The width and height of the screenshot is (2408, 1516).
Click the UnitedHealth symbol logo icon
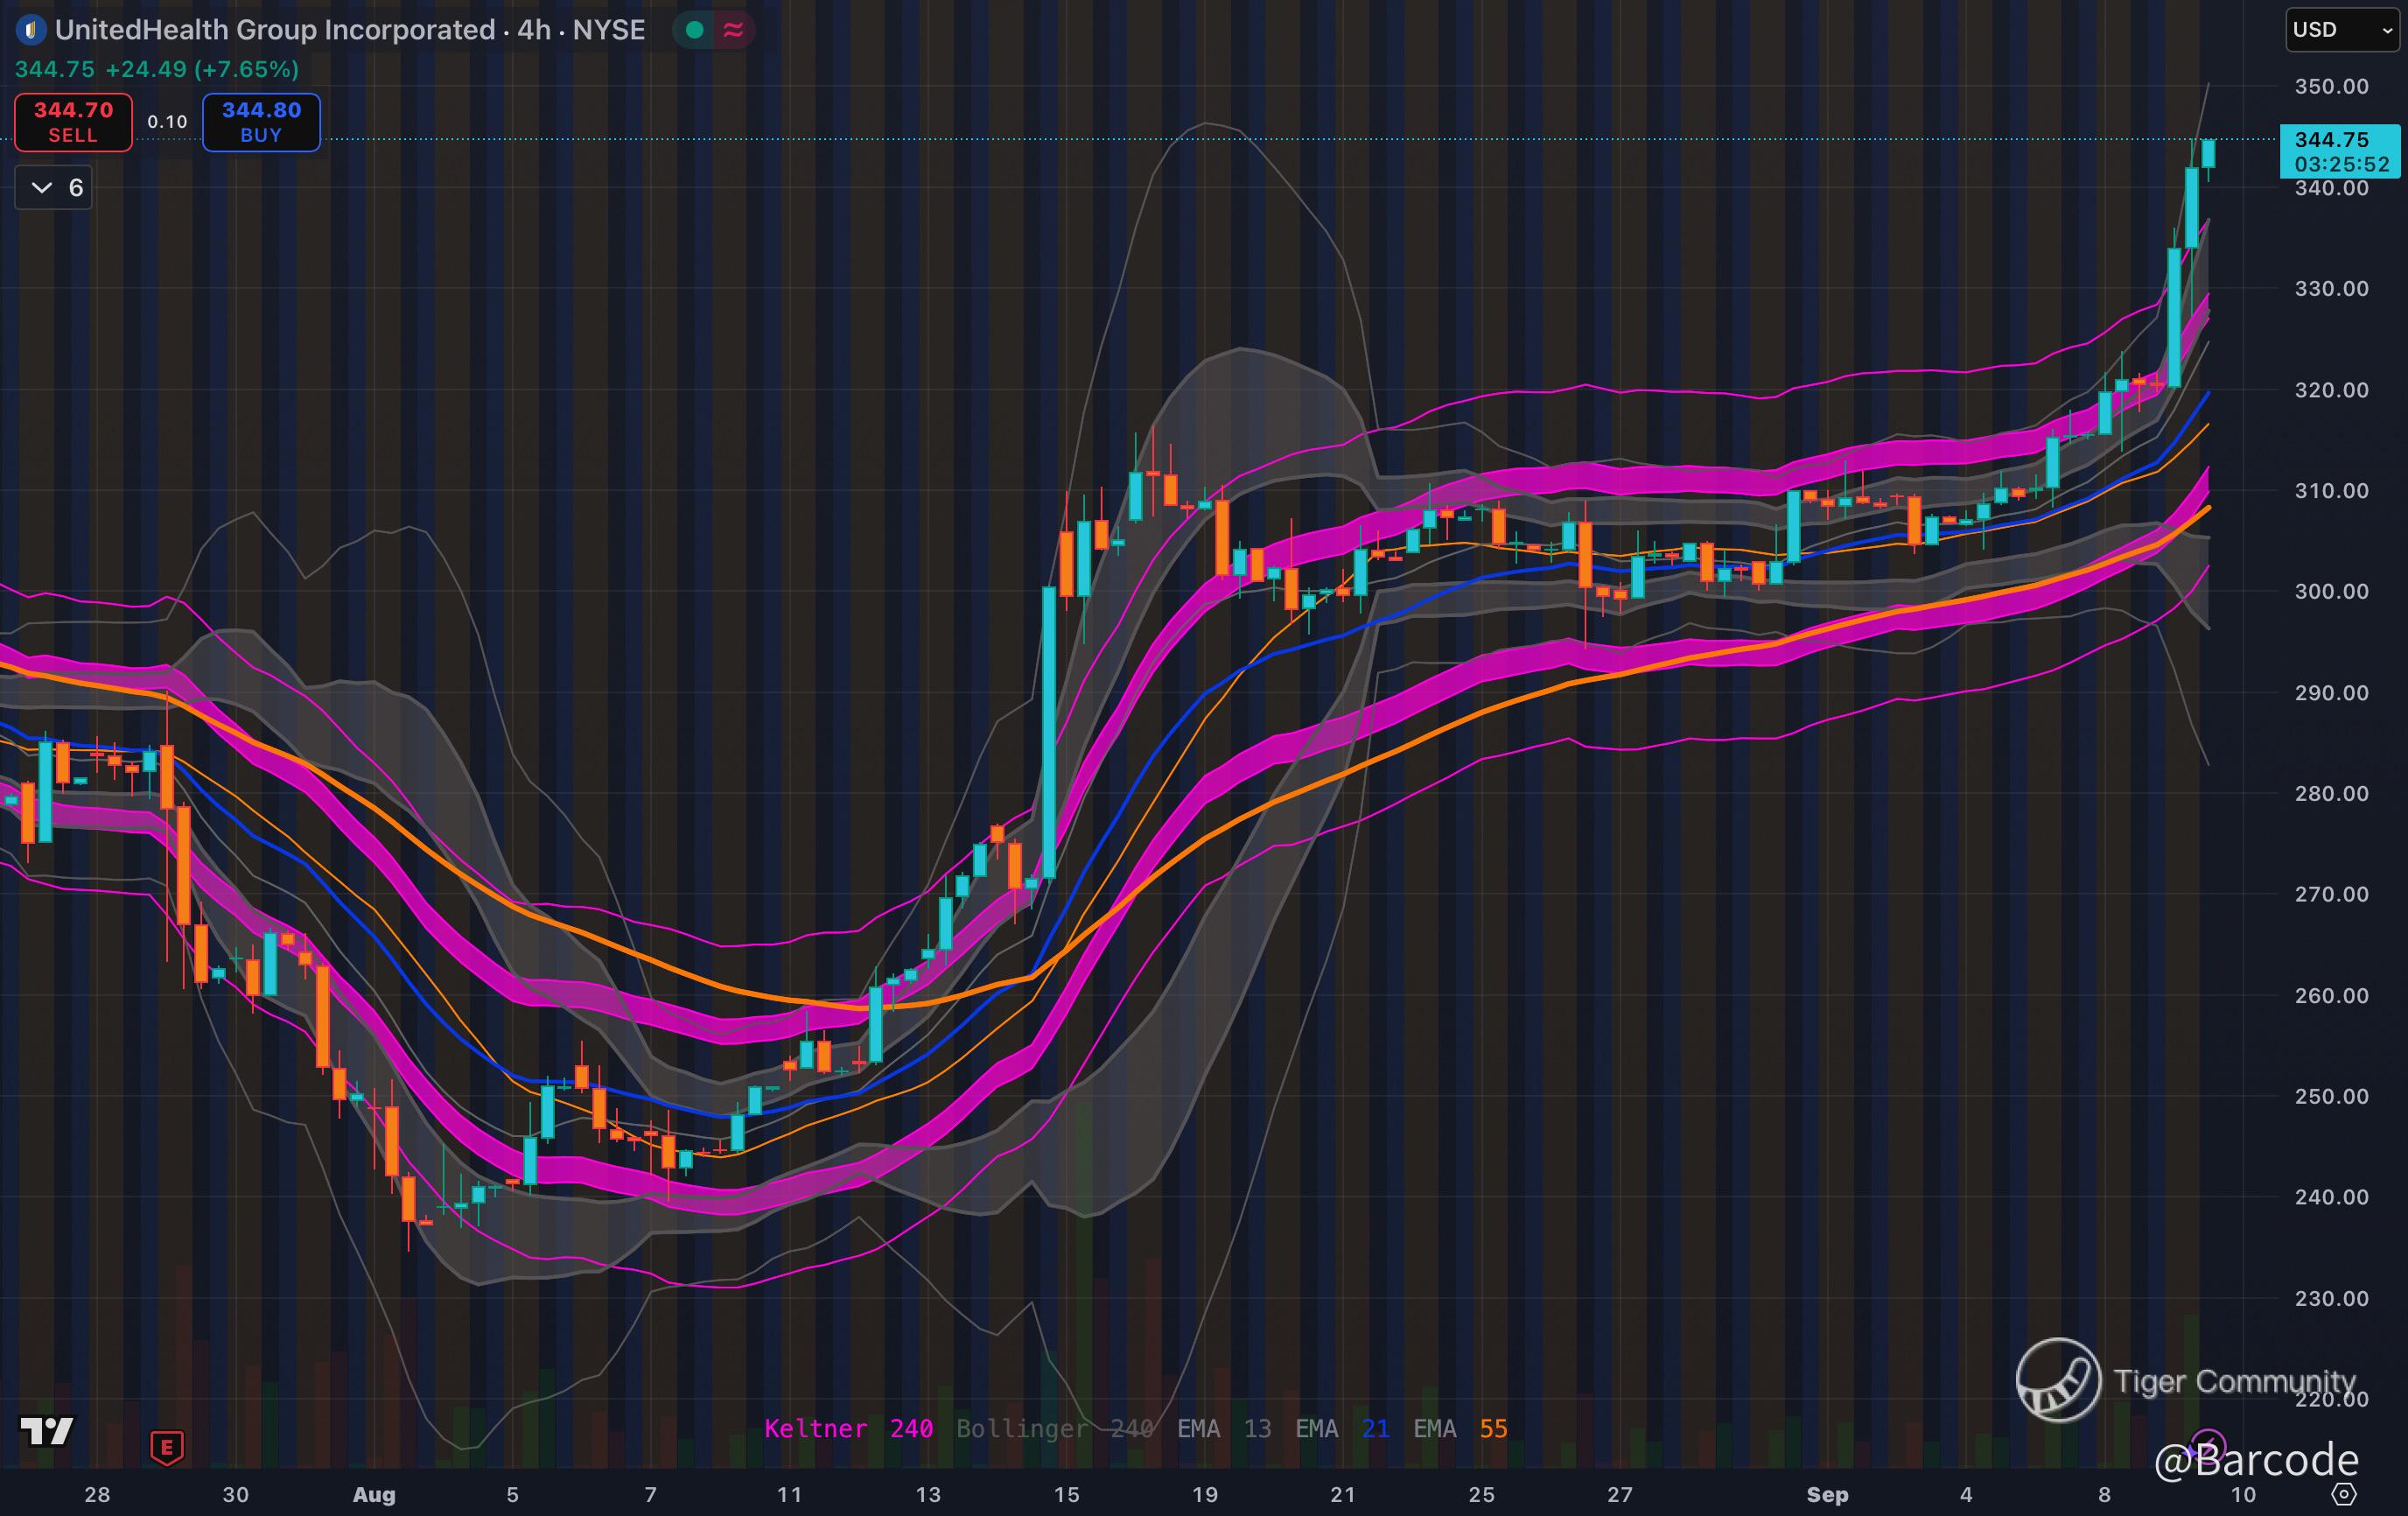click(31, 30)
